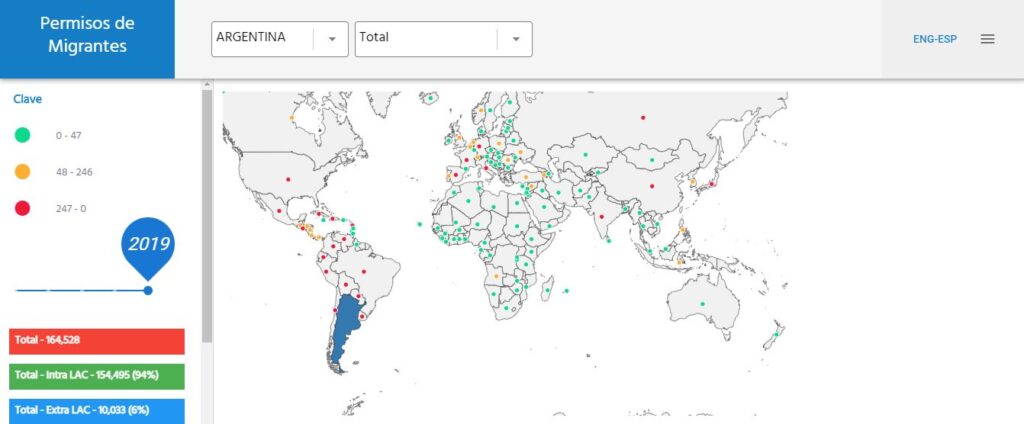Click the red dot on the United States
This screenshot has height=424, width=1024.
[288, 180]
